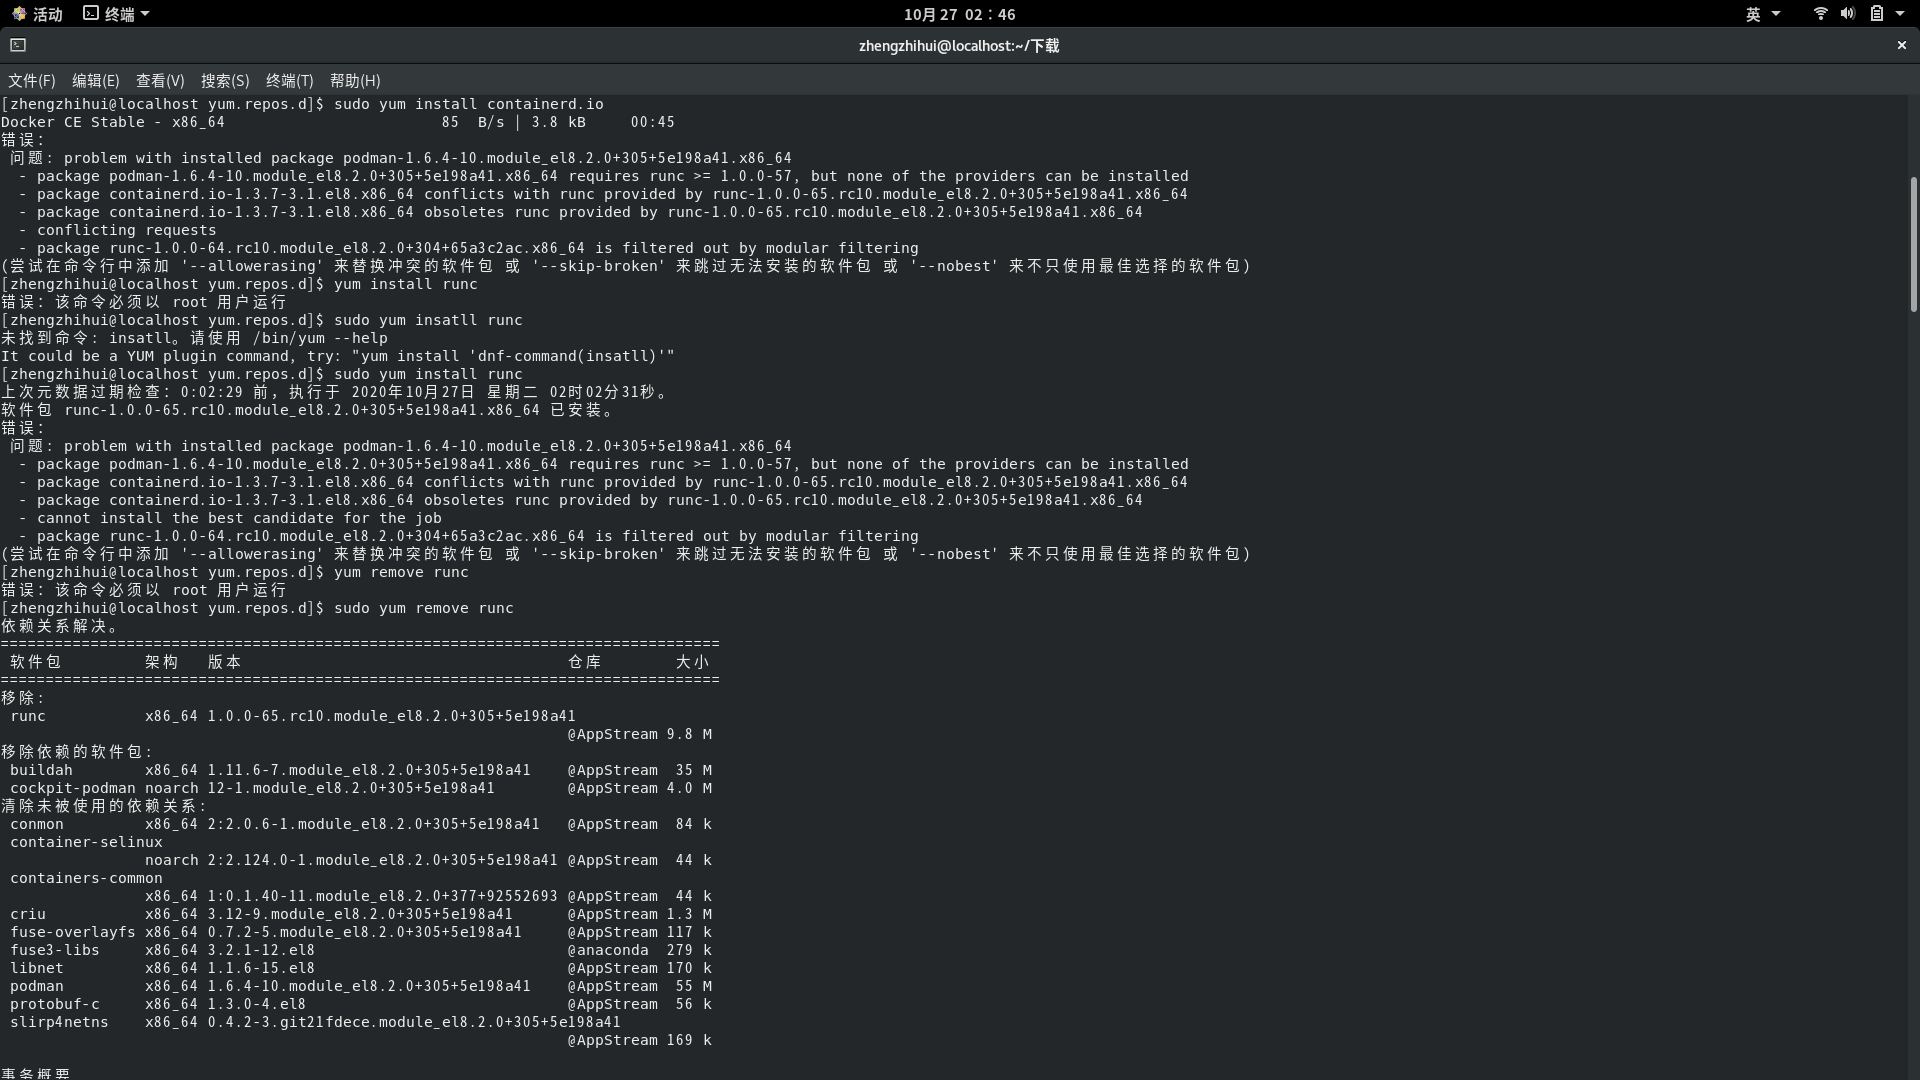Viewport: 1920px width, 1080px height.
Task: Open the 帮助(H) menu
Action: coord(355,81)
